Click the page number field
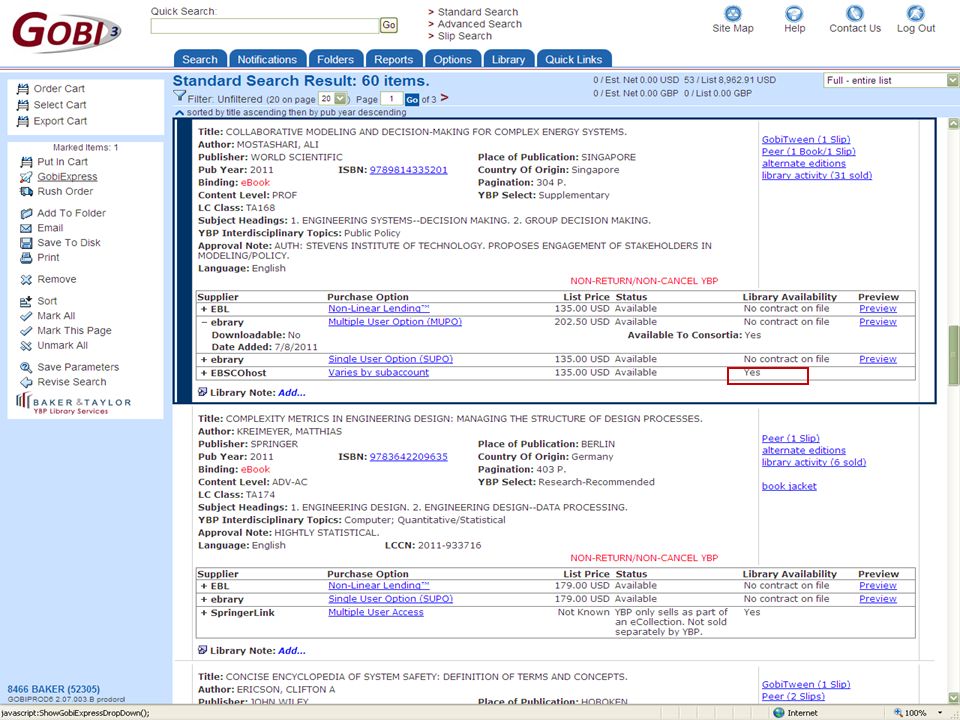This screenshot has width=960, height=720. coord(391,99)
